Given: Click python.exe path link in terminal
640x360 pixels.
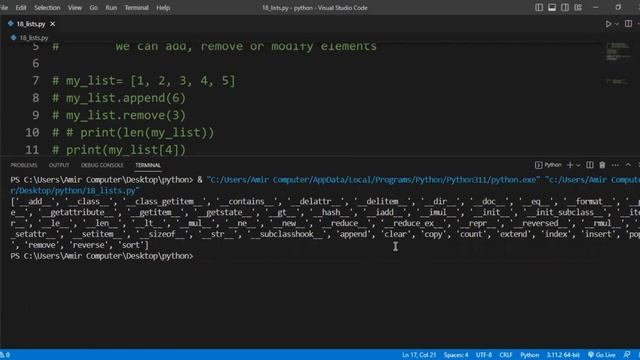Looking at the screenshot, I should point(373,180).
